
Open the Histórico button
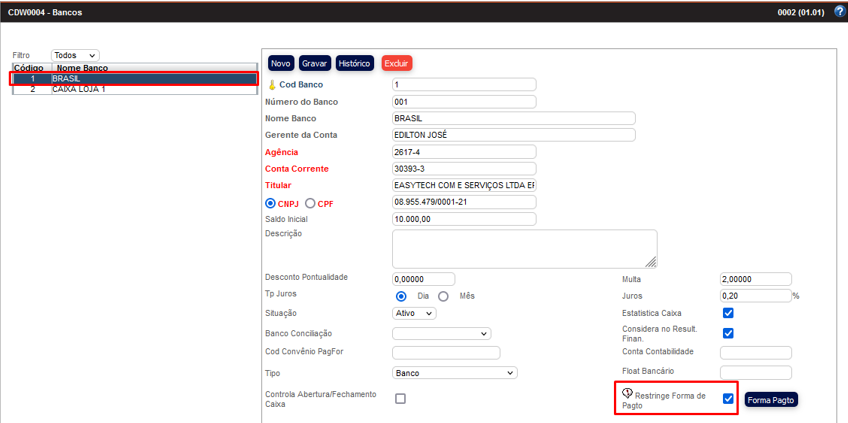click(354, 63)
